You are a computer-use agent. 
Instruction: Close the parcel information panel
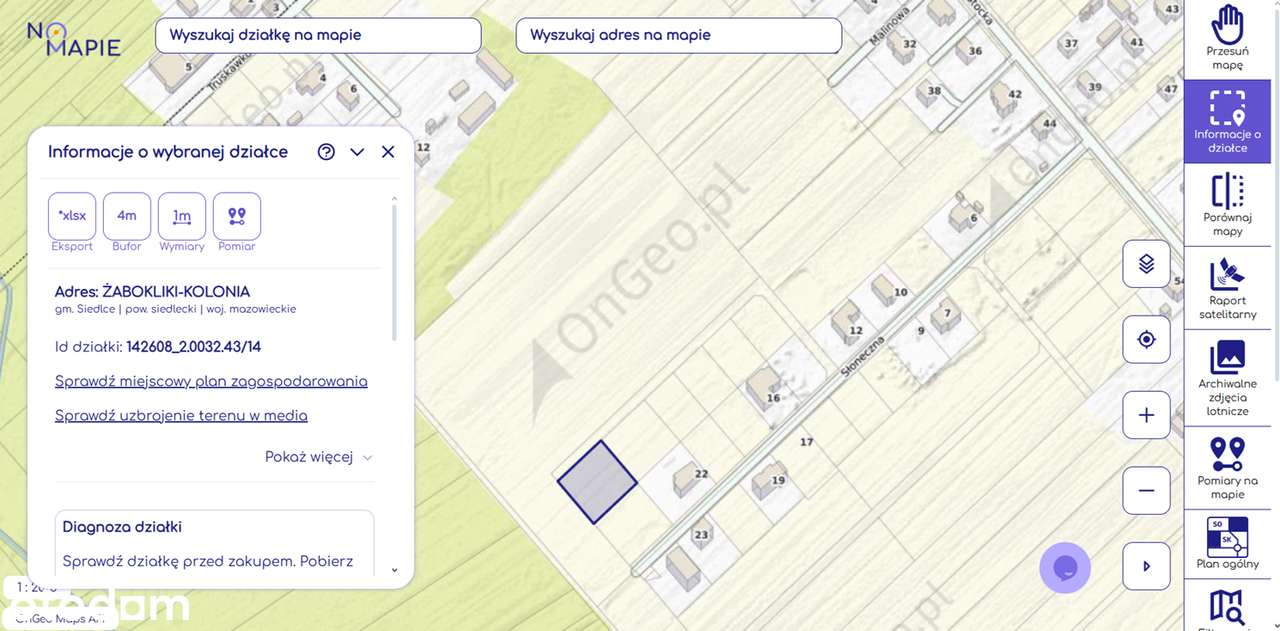[388, 152]
